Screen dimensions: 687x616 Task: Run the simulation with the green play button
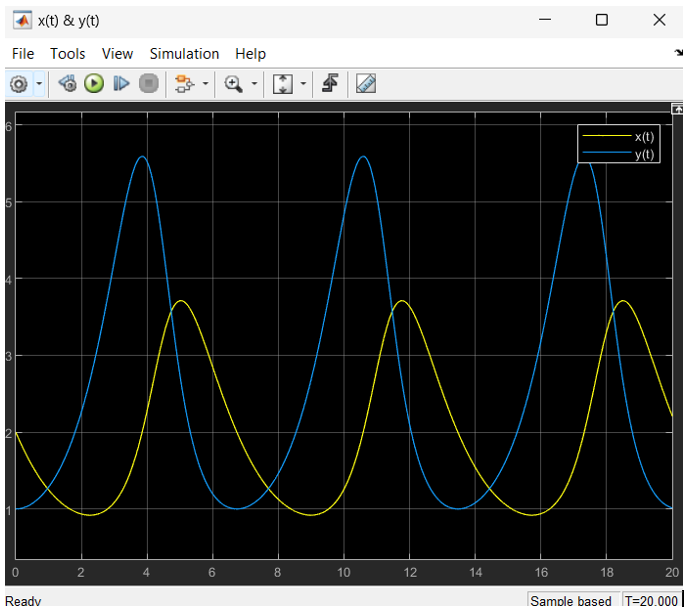94,84
